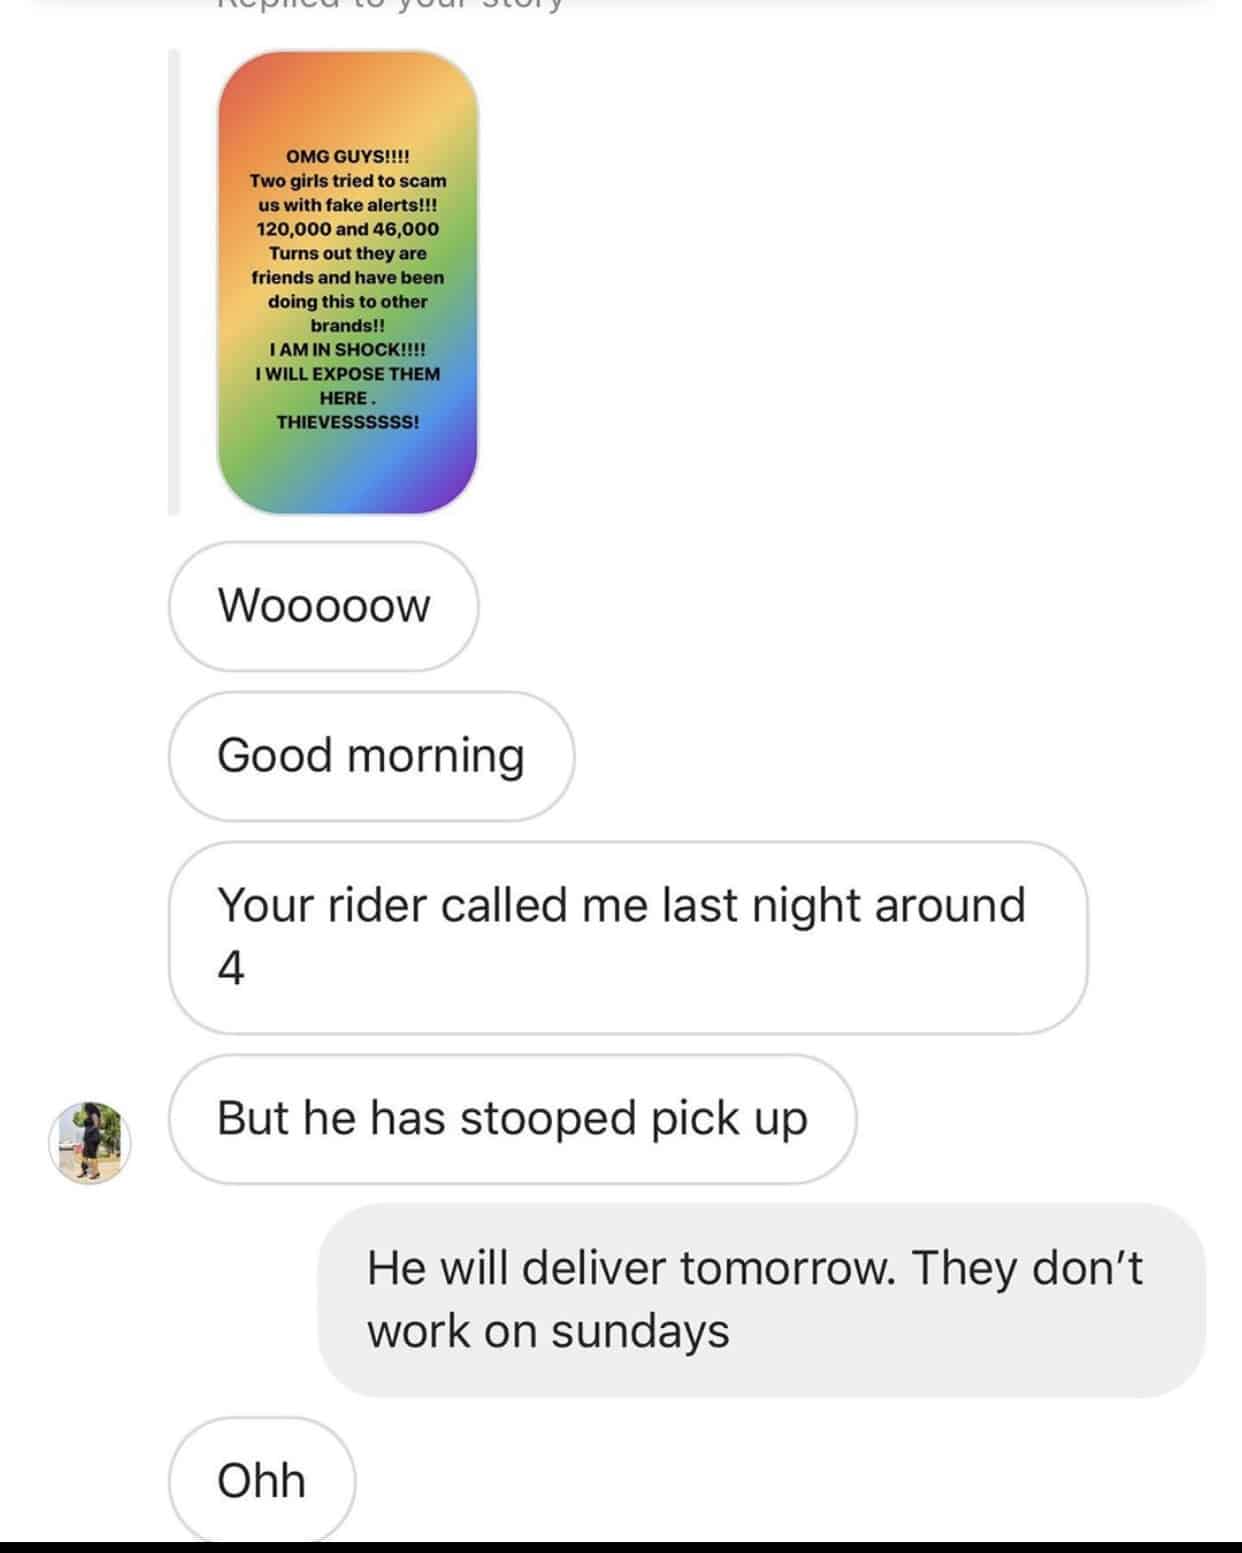Tap the black bar at the bottom edge
1242x1553 pixels.
621,1548
